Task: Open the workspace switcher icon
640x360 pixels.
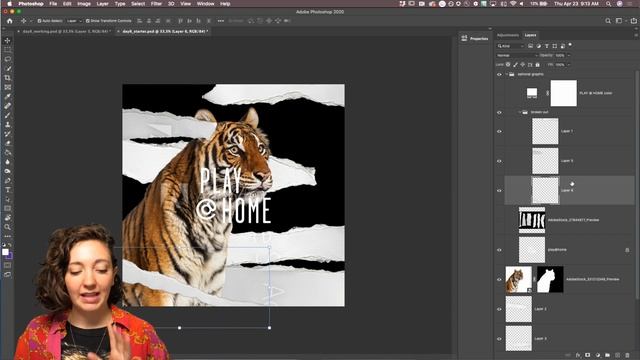Action: (620, 21)
